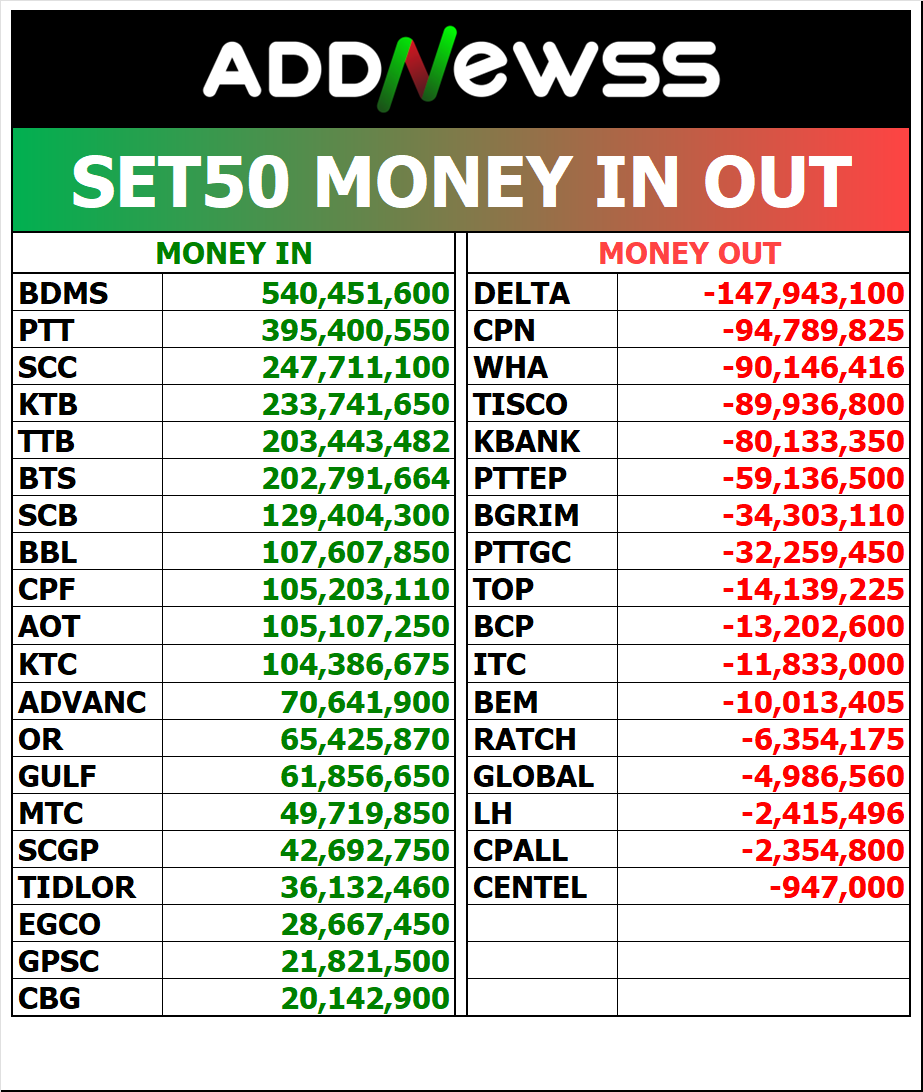Image resolution: width=923 pixels, height=1092 pixels.
Task: Click the TIDLOR stock symbol
Action: click(76, 887)
